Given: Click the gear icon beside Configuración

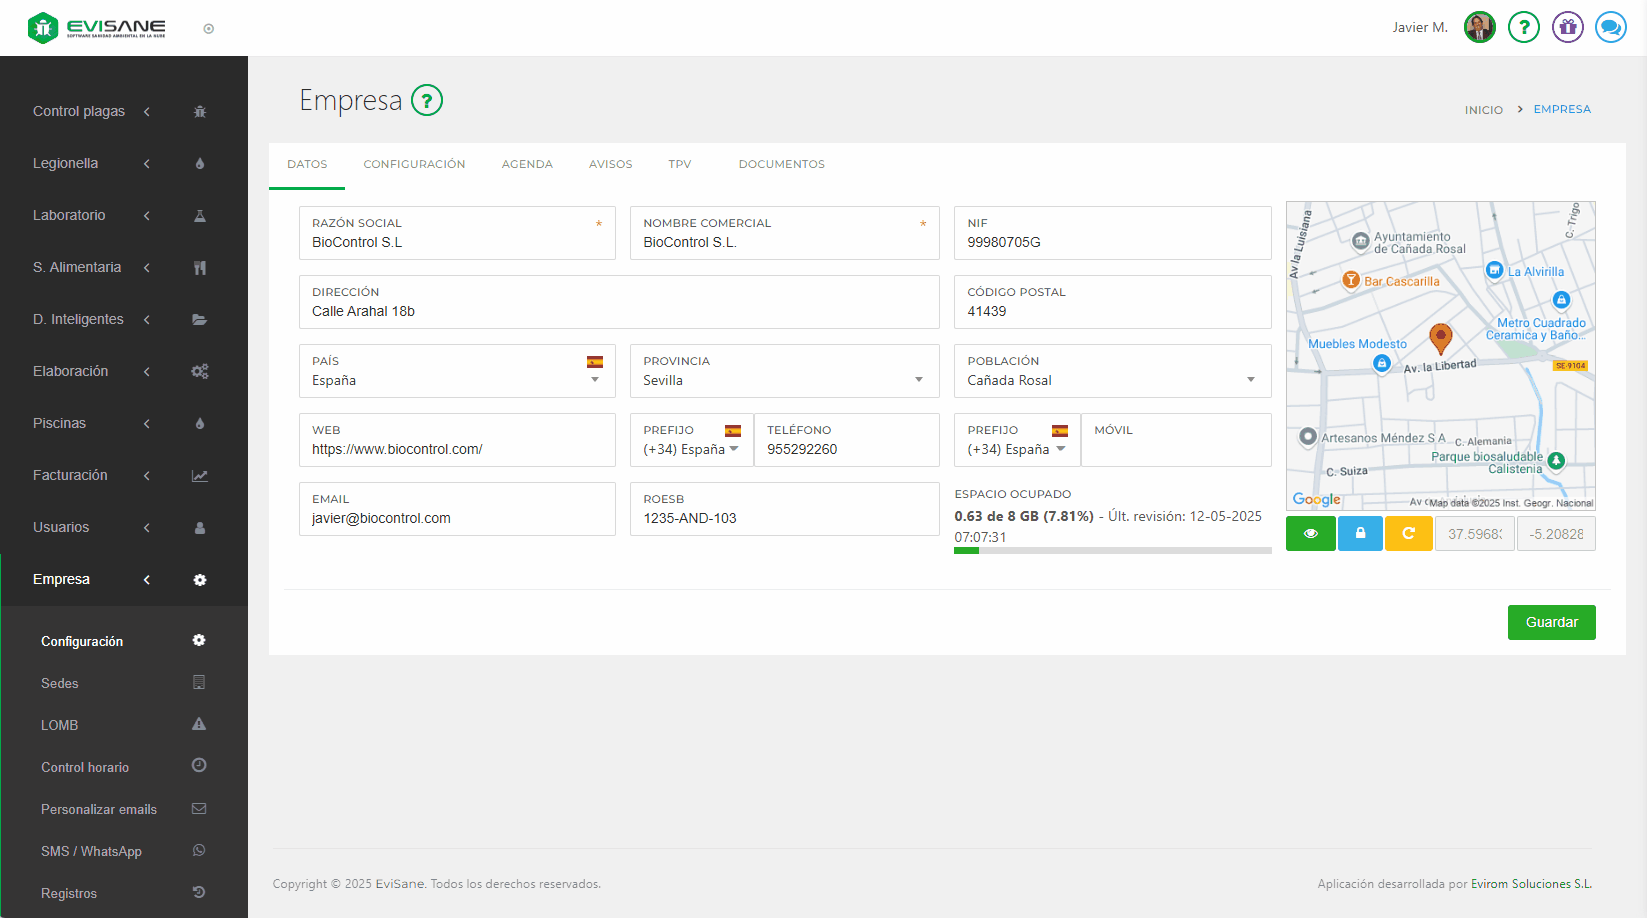Looking at the screenshot, I should 199,640.
